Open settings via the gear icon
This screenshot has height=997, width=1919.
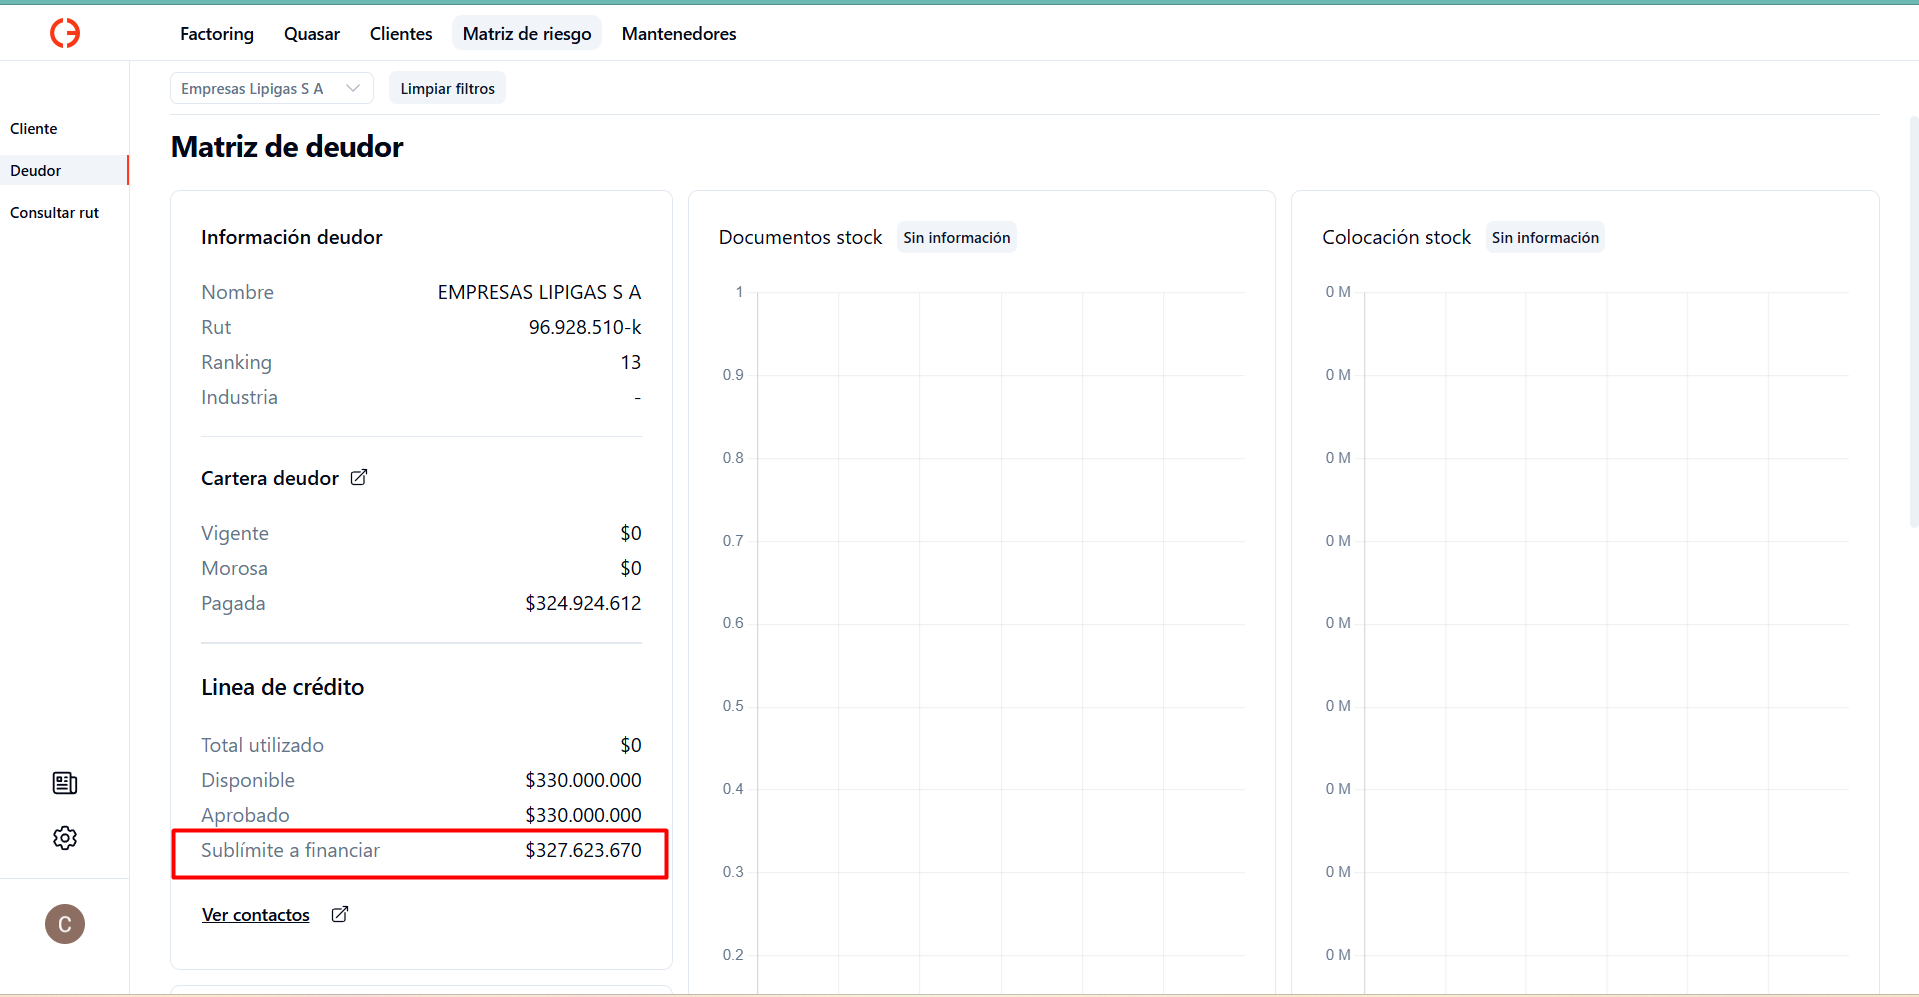pos(64,838)
